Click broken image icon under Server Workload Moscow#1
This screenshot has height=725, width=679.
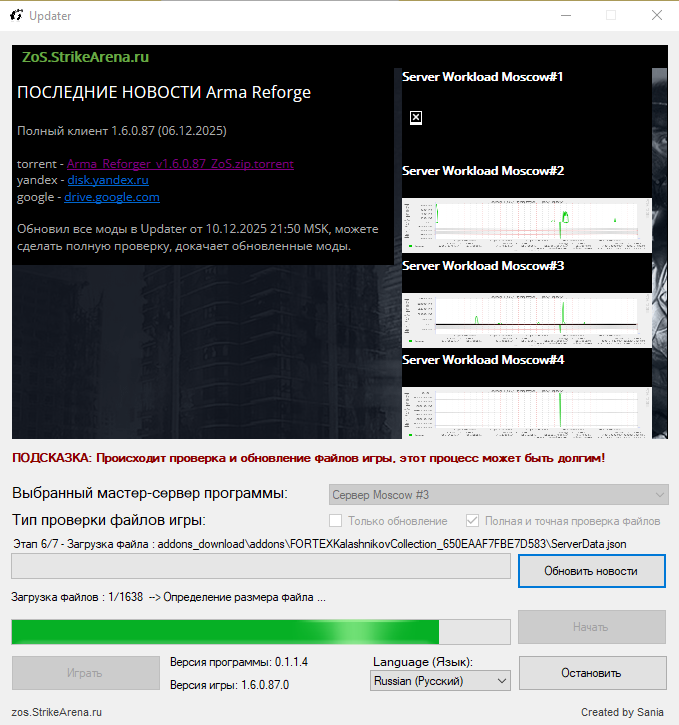tap(416, 118)
